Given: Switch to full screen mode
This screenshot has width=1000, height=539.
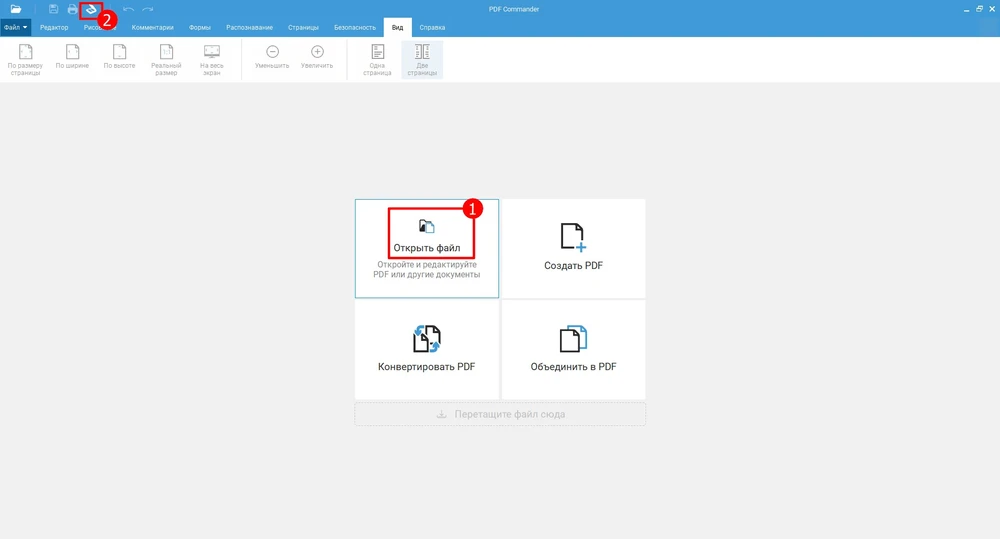Looking at the screenshot, I should (x=212, y=60).
